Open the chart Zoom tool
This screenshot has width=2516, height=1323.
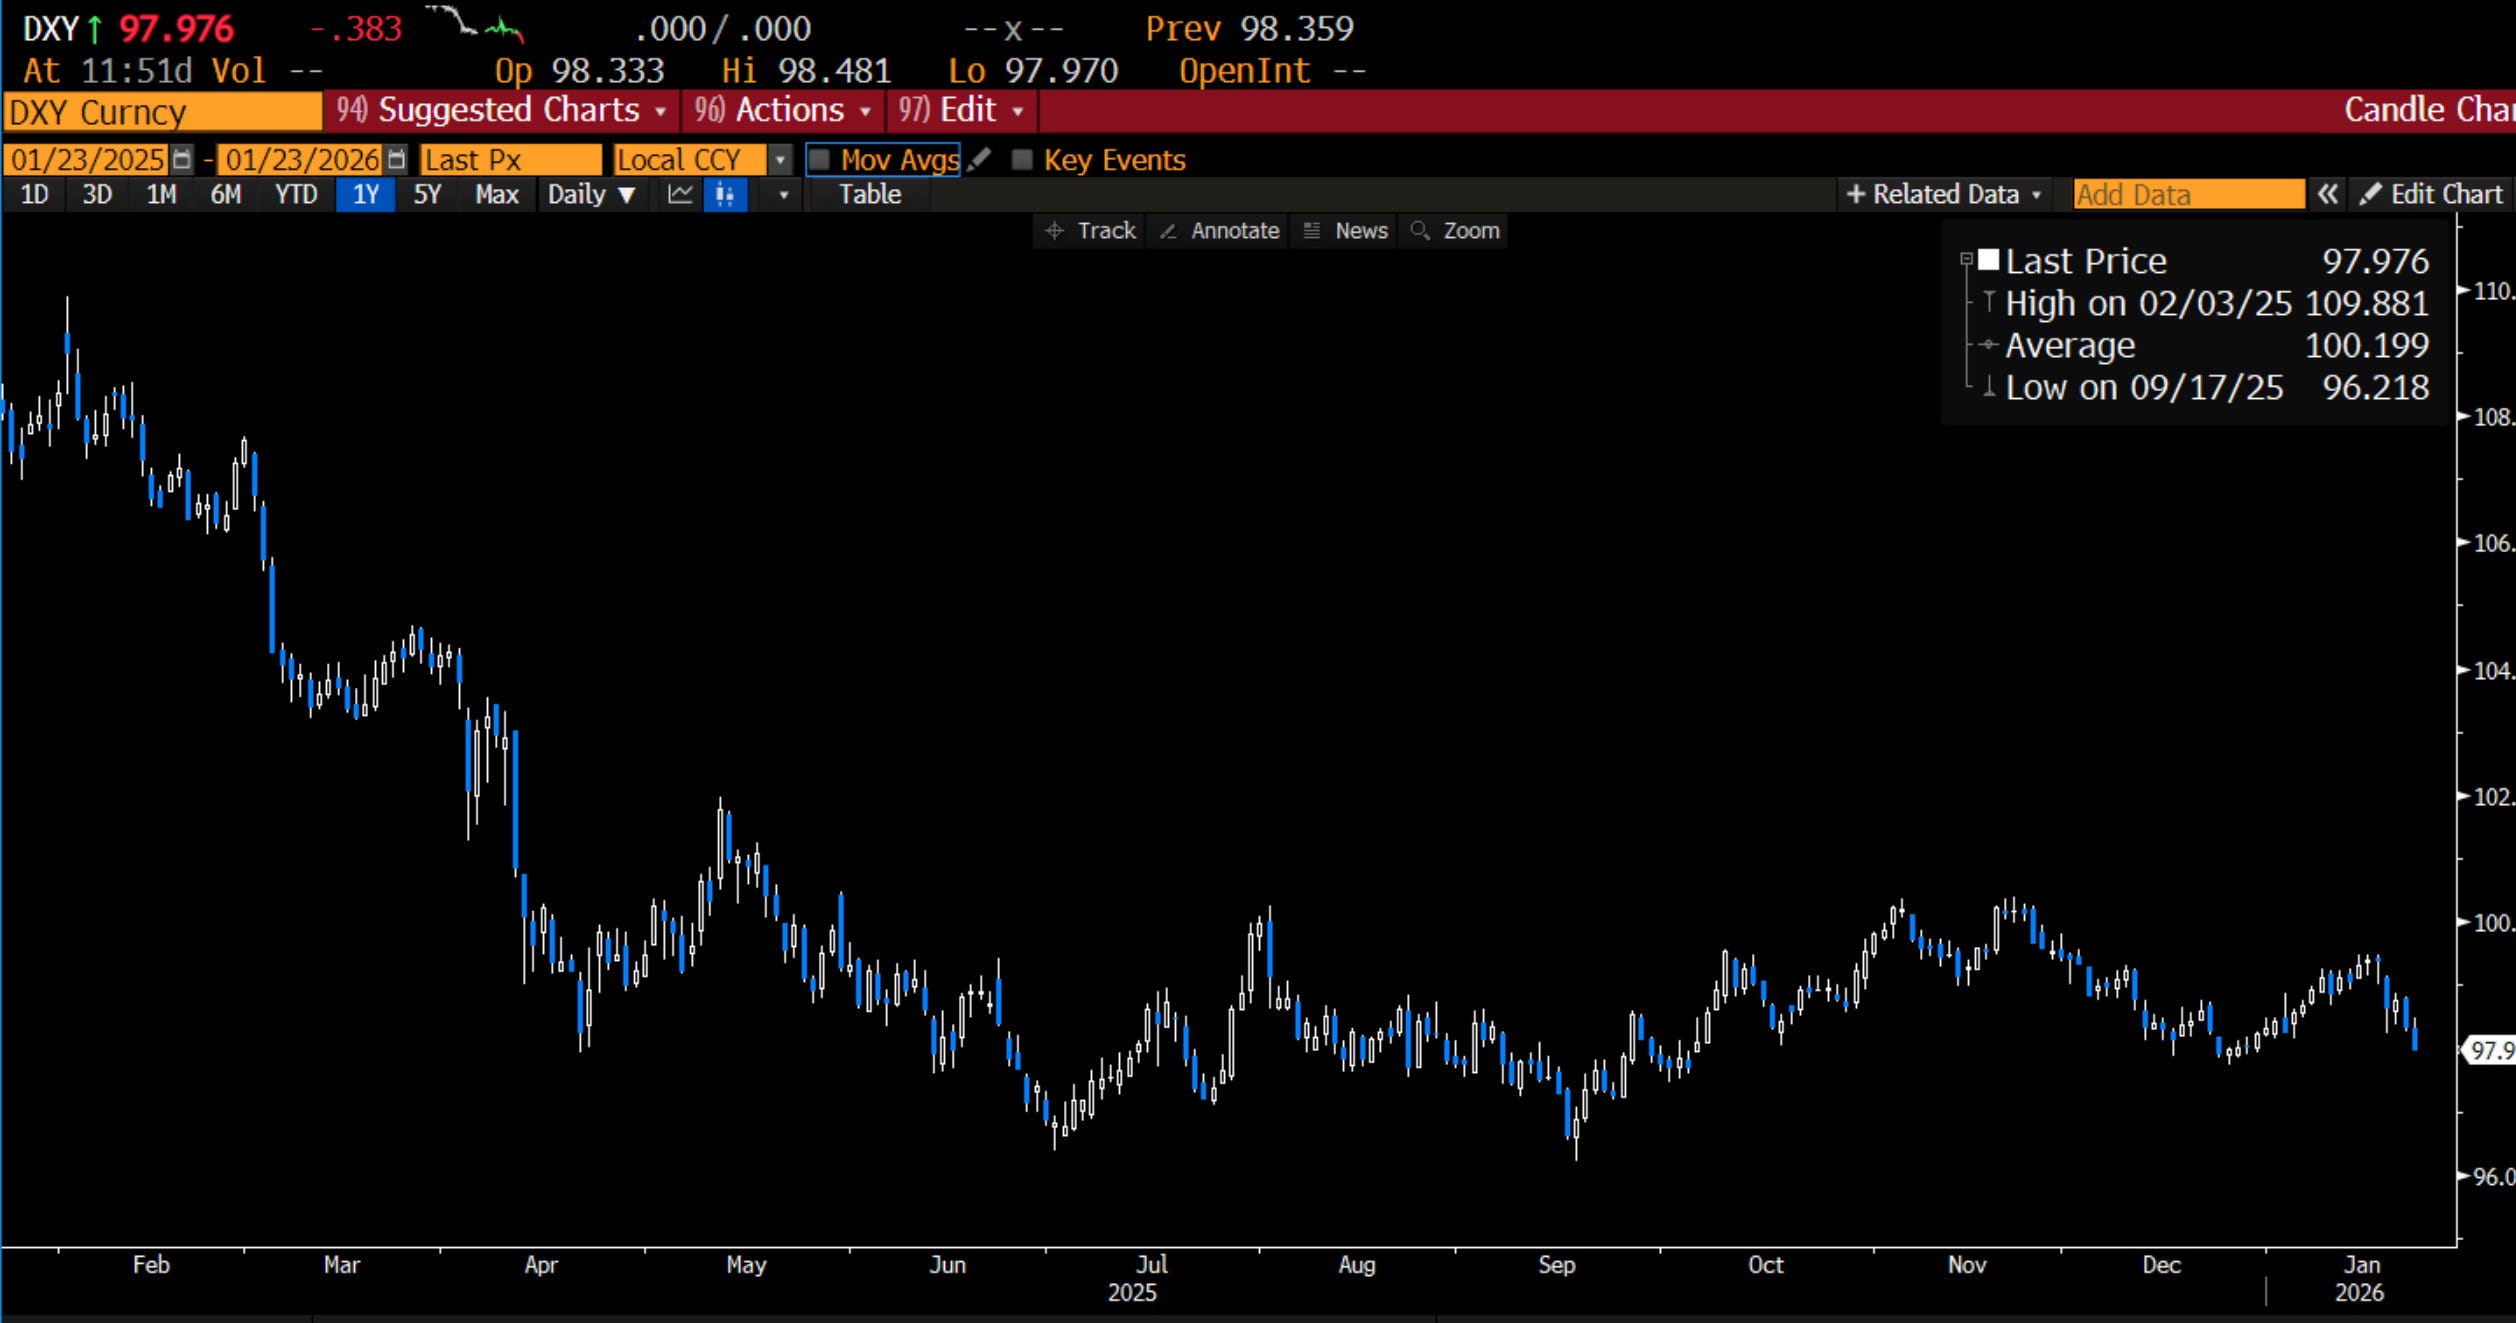[x=1456, y=231]
